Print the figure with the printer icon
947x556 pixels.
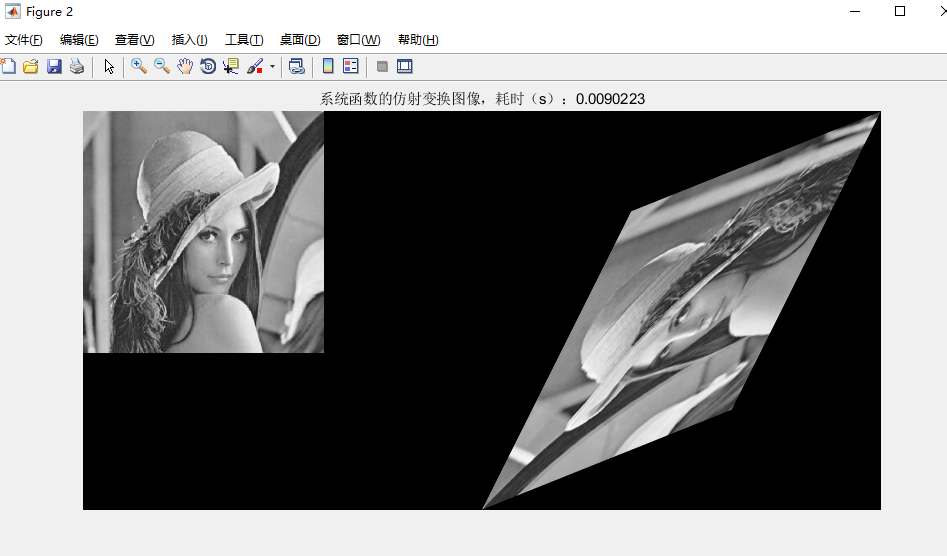(77, 66)
